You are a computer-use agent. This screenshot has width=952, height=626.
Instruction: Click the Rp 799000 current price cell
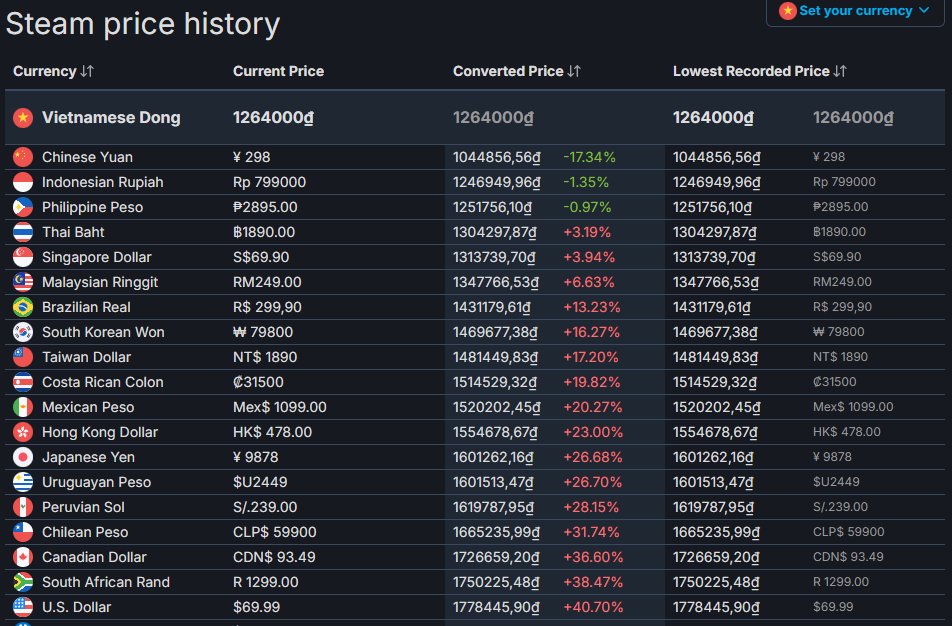[270, 182]
